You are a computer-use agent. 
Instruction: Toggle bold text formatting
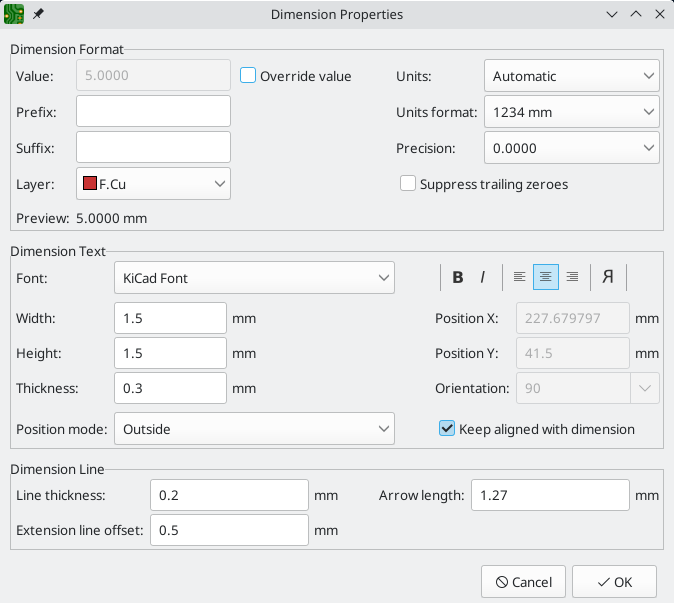pos(458,277)
